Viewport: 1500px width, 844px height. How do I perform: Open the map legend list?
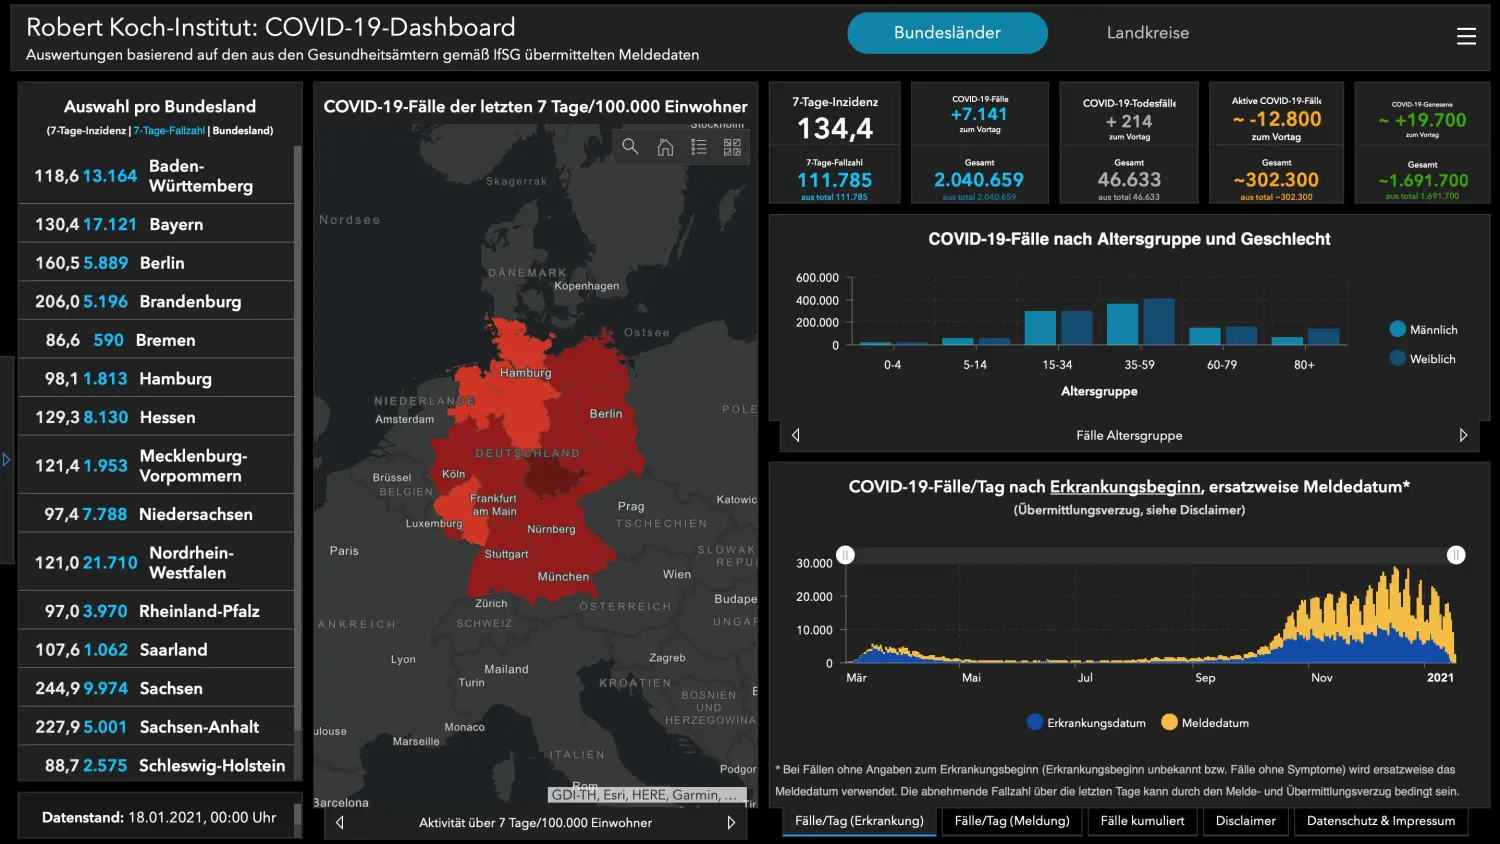(699, 147)
